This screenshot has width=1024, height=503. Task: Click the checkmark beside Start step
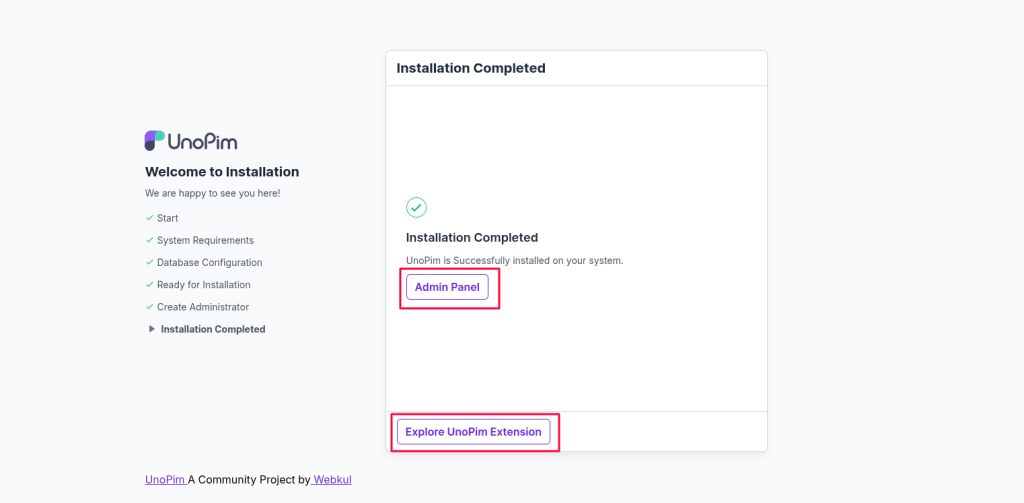click(150, 218)
